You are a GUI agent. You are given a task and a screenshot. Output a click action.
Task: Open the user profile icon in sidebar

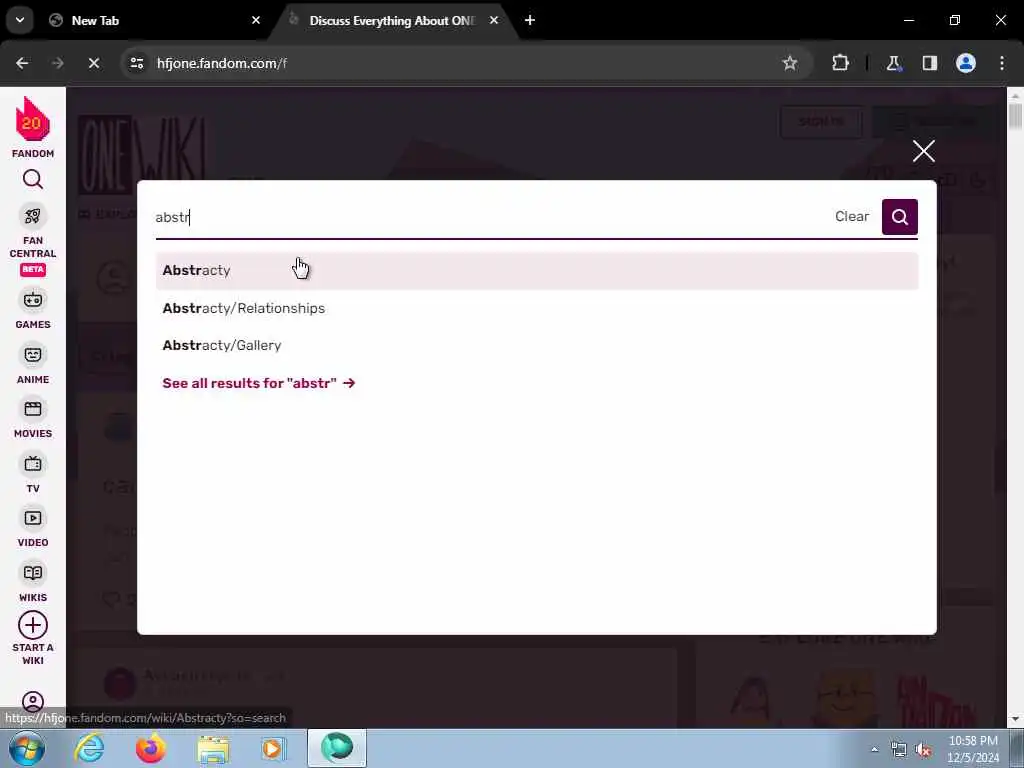pos(33,701)
